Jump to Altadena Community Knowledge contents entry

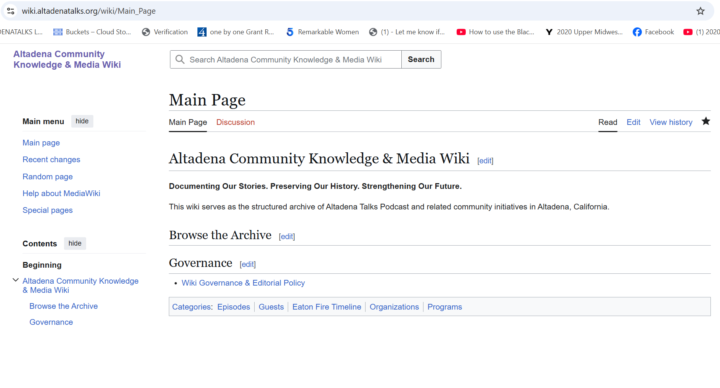(80, 285)
